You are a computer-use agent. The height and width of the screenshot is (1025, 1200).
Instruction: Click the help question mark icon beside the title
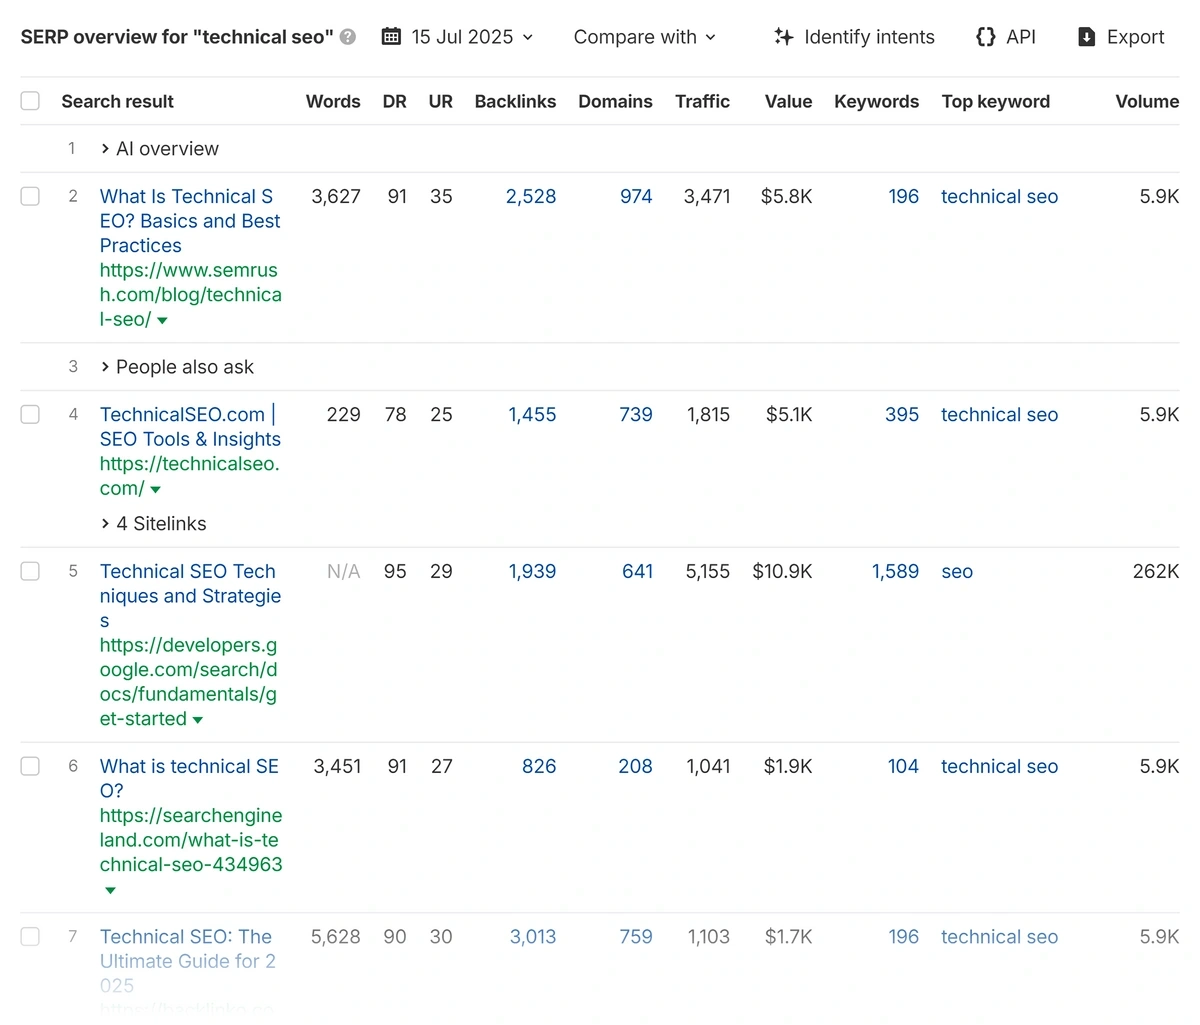click(x=348, y=37)
